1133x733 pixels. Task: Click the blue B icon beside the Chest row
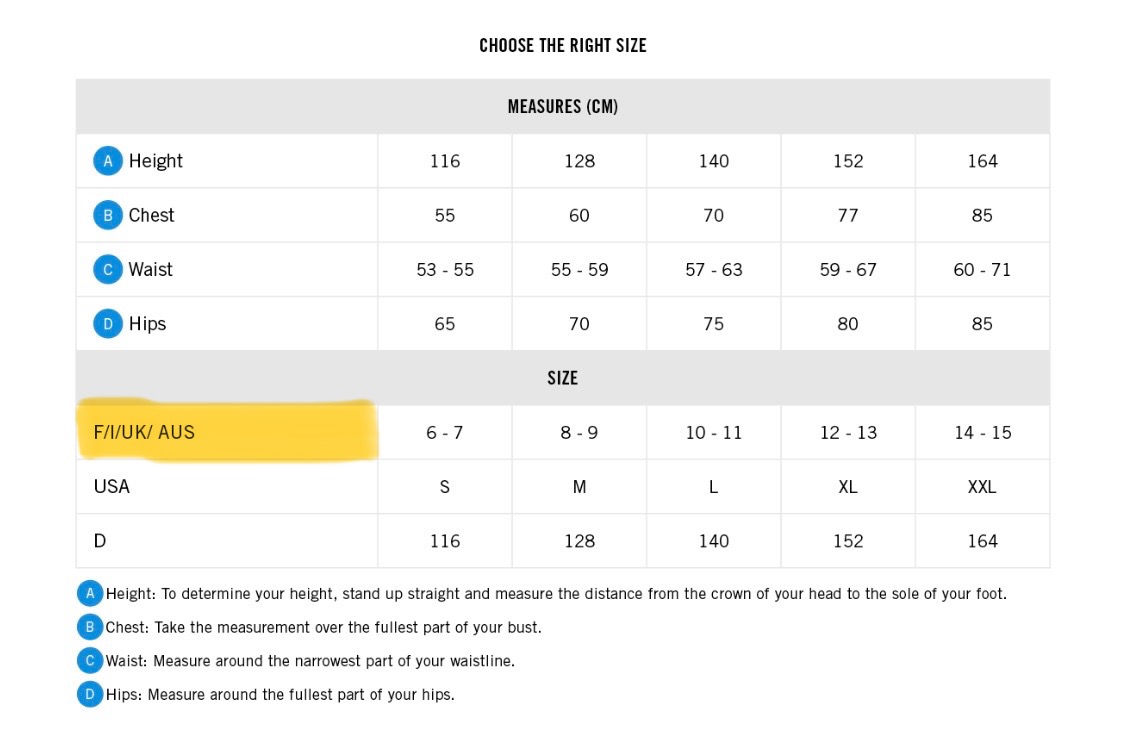point(108,215)
